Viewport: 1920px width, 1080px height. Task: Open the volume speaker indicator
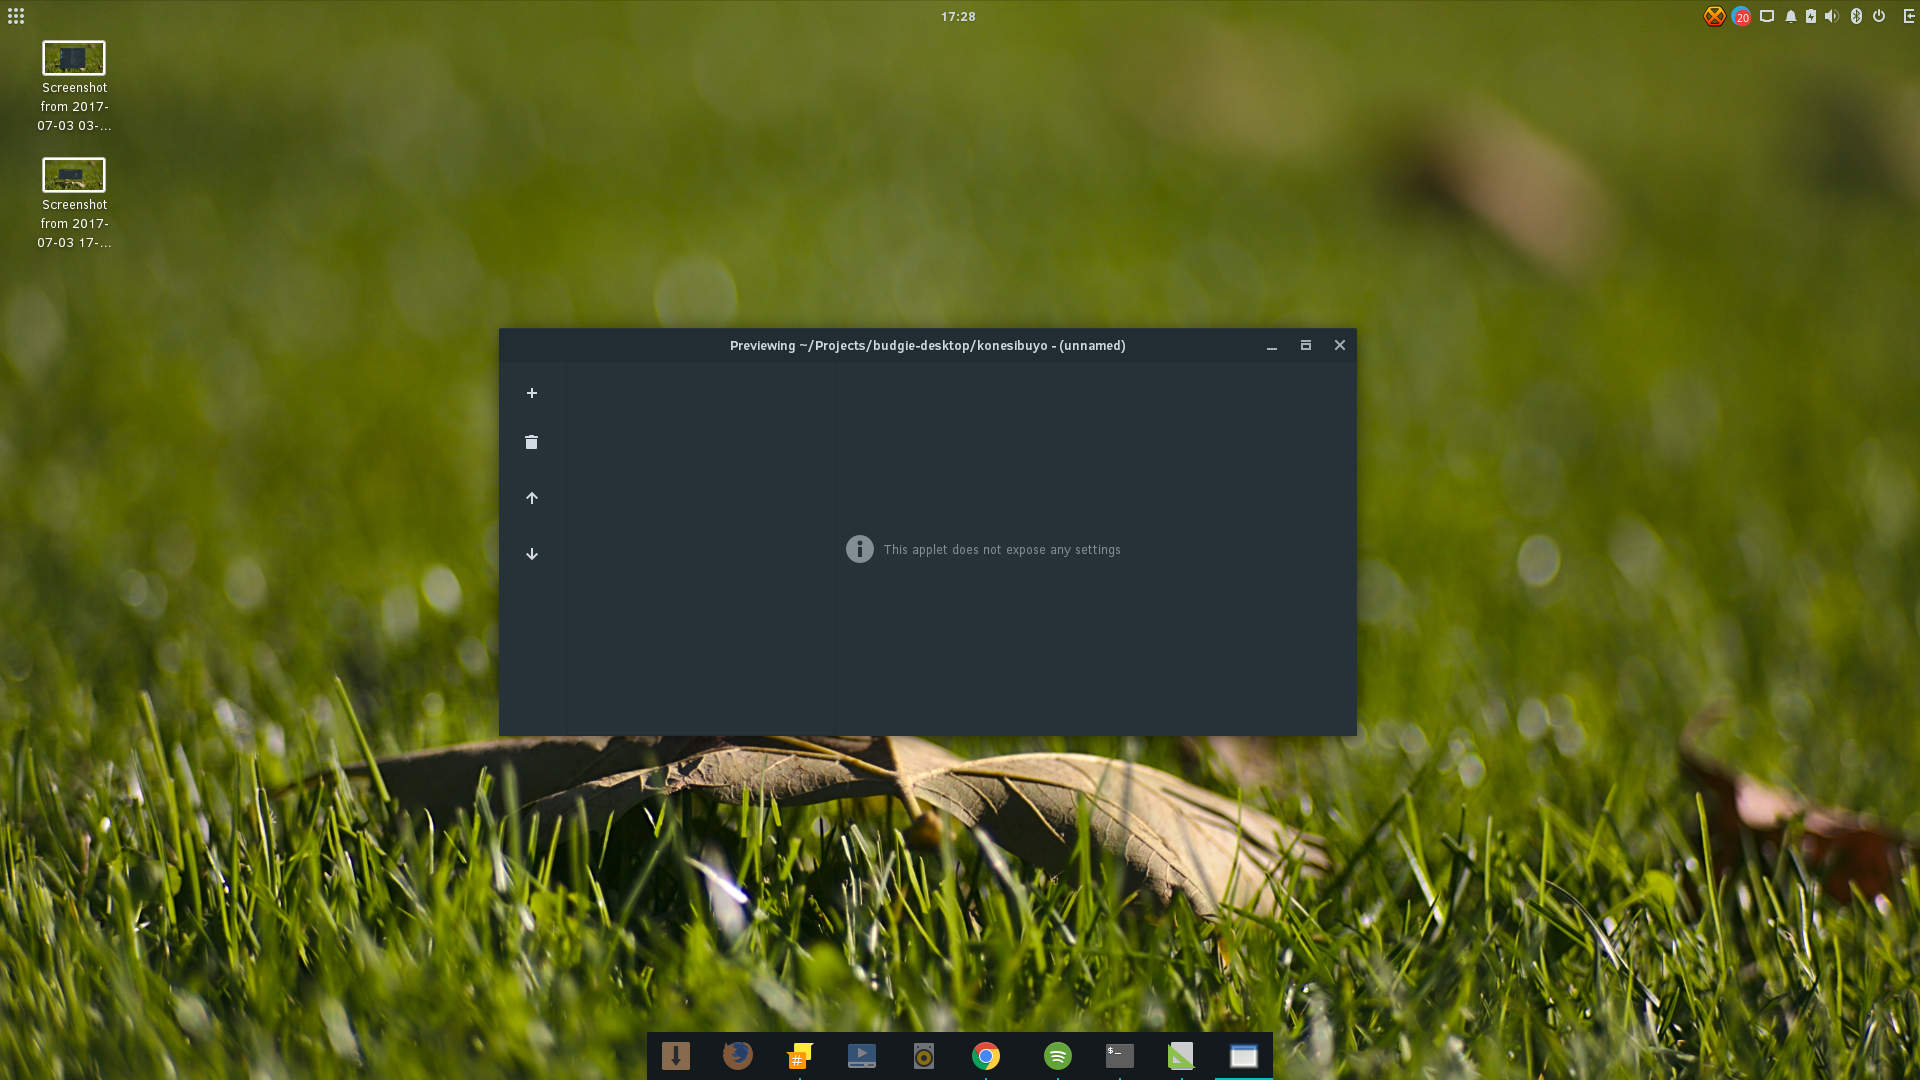[x=1831, y=16]
